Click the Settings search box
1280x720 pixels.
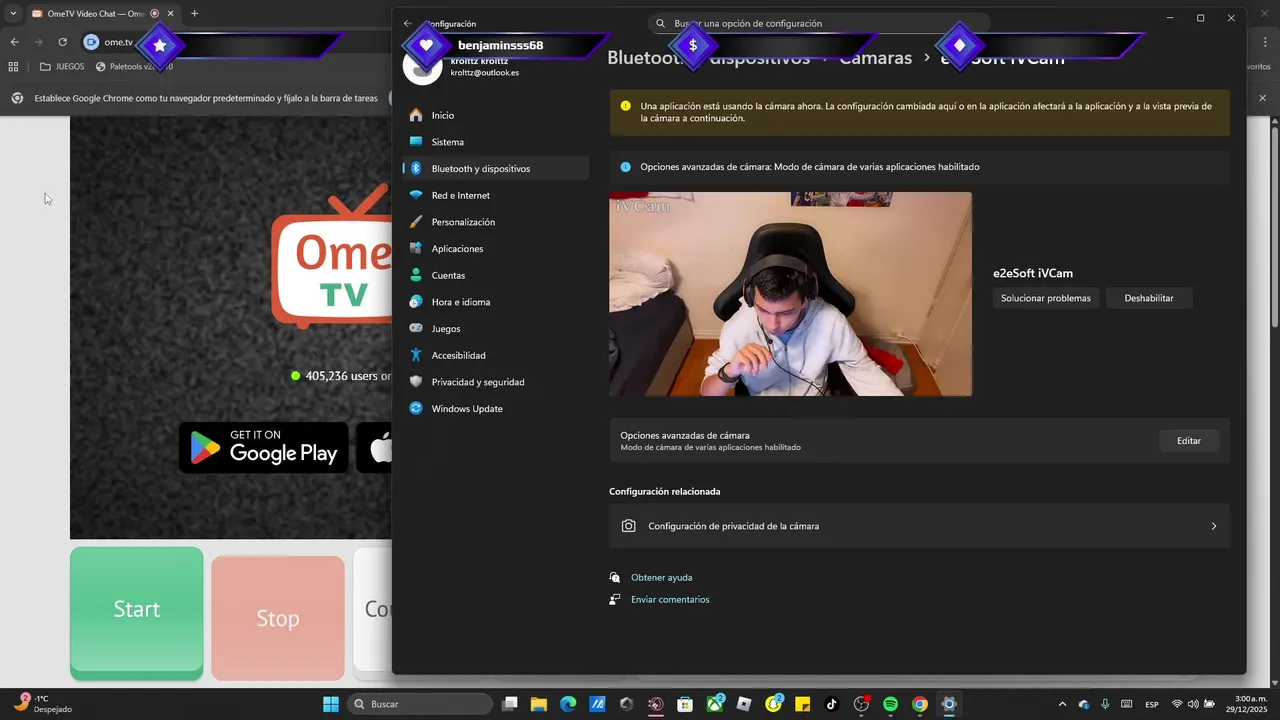coord(819,23)
